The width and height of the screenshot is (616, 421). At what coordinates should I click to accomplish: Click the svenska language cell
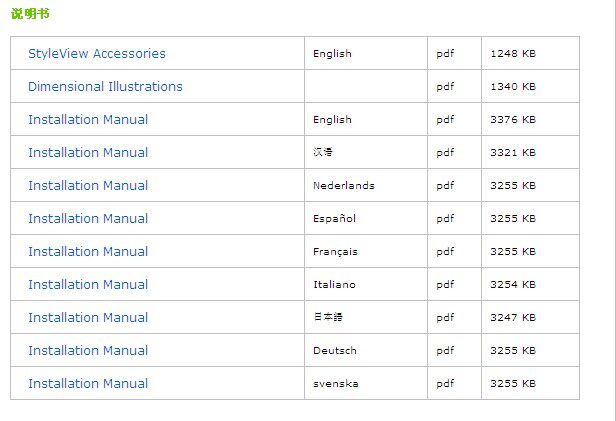tap(336, 384)
